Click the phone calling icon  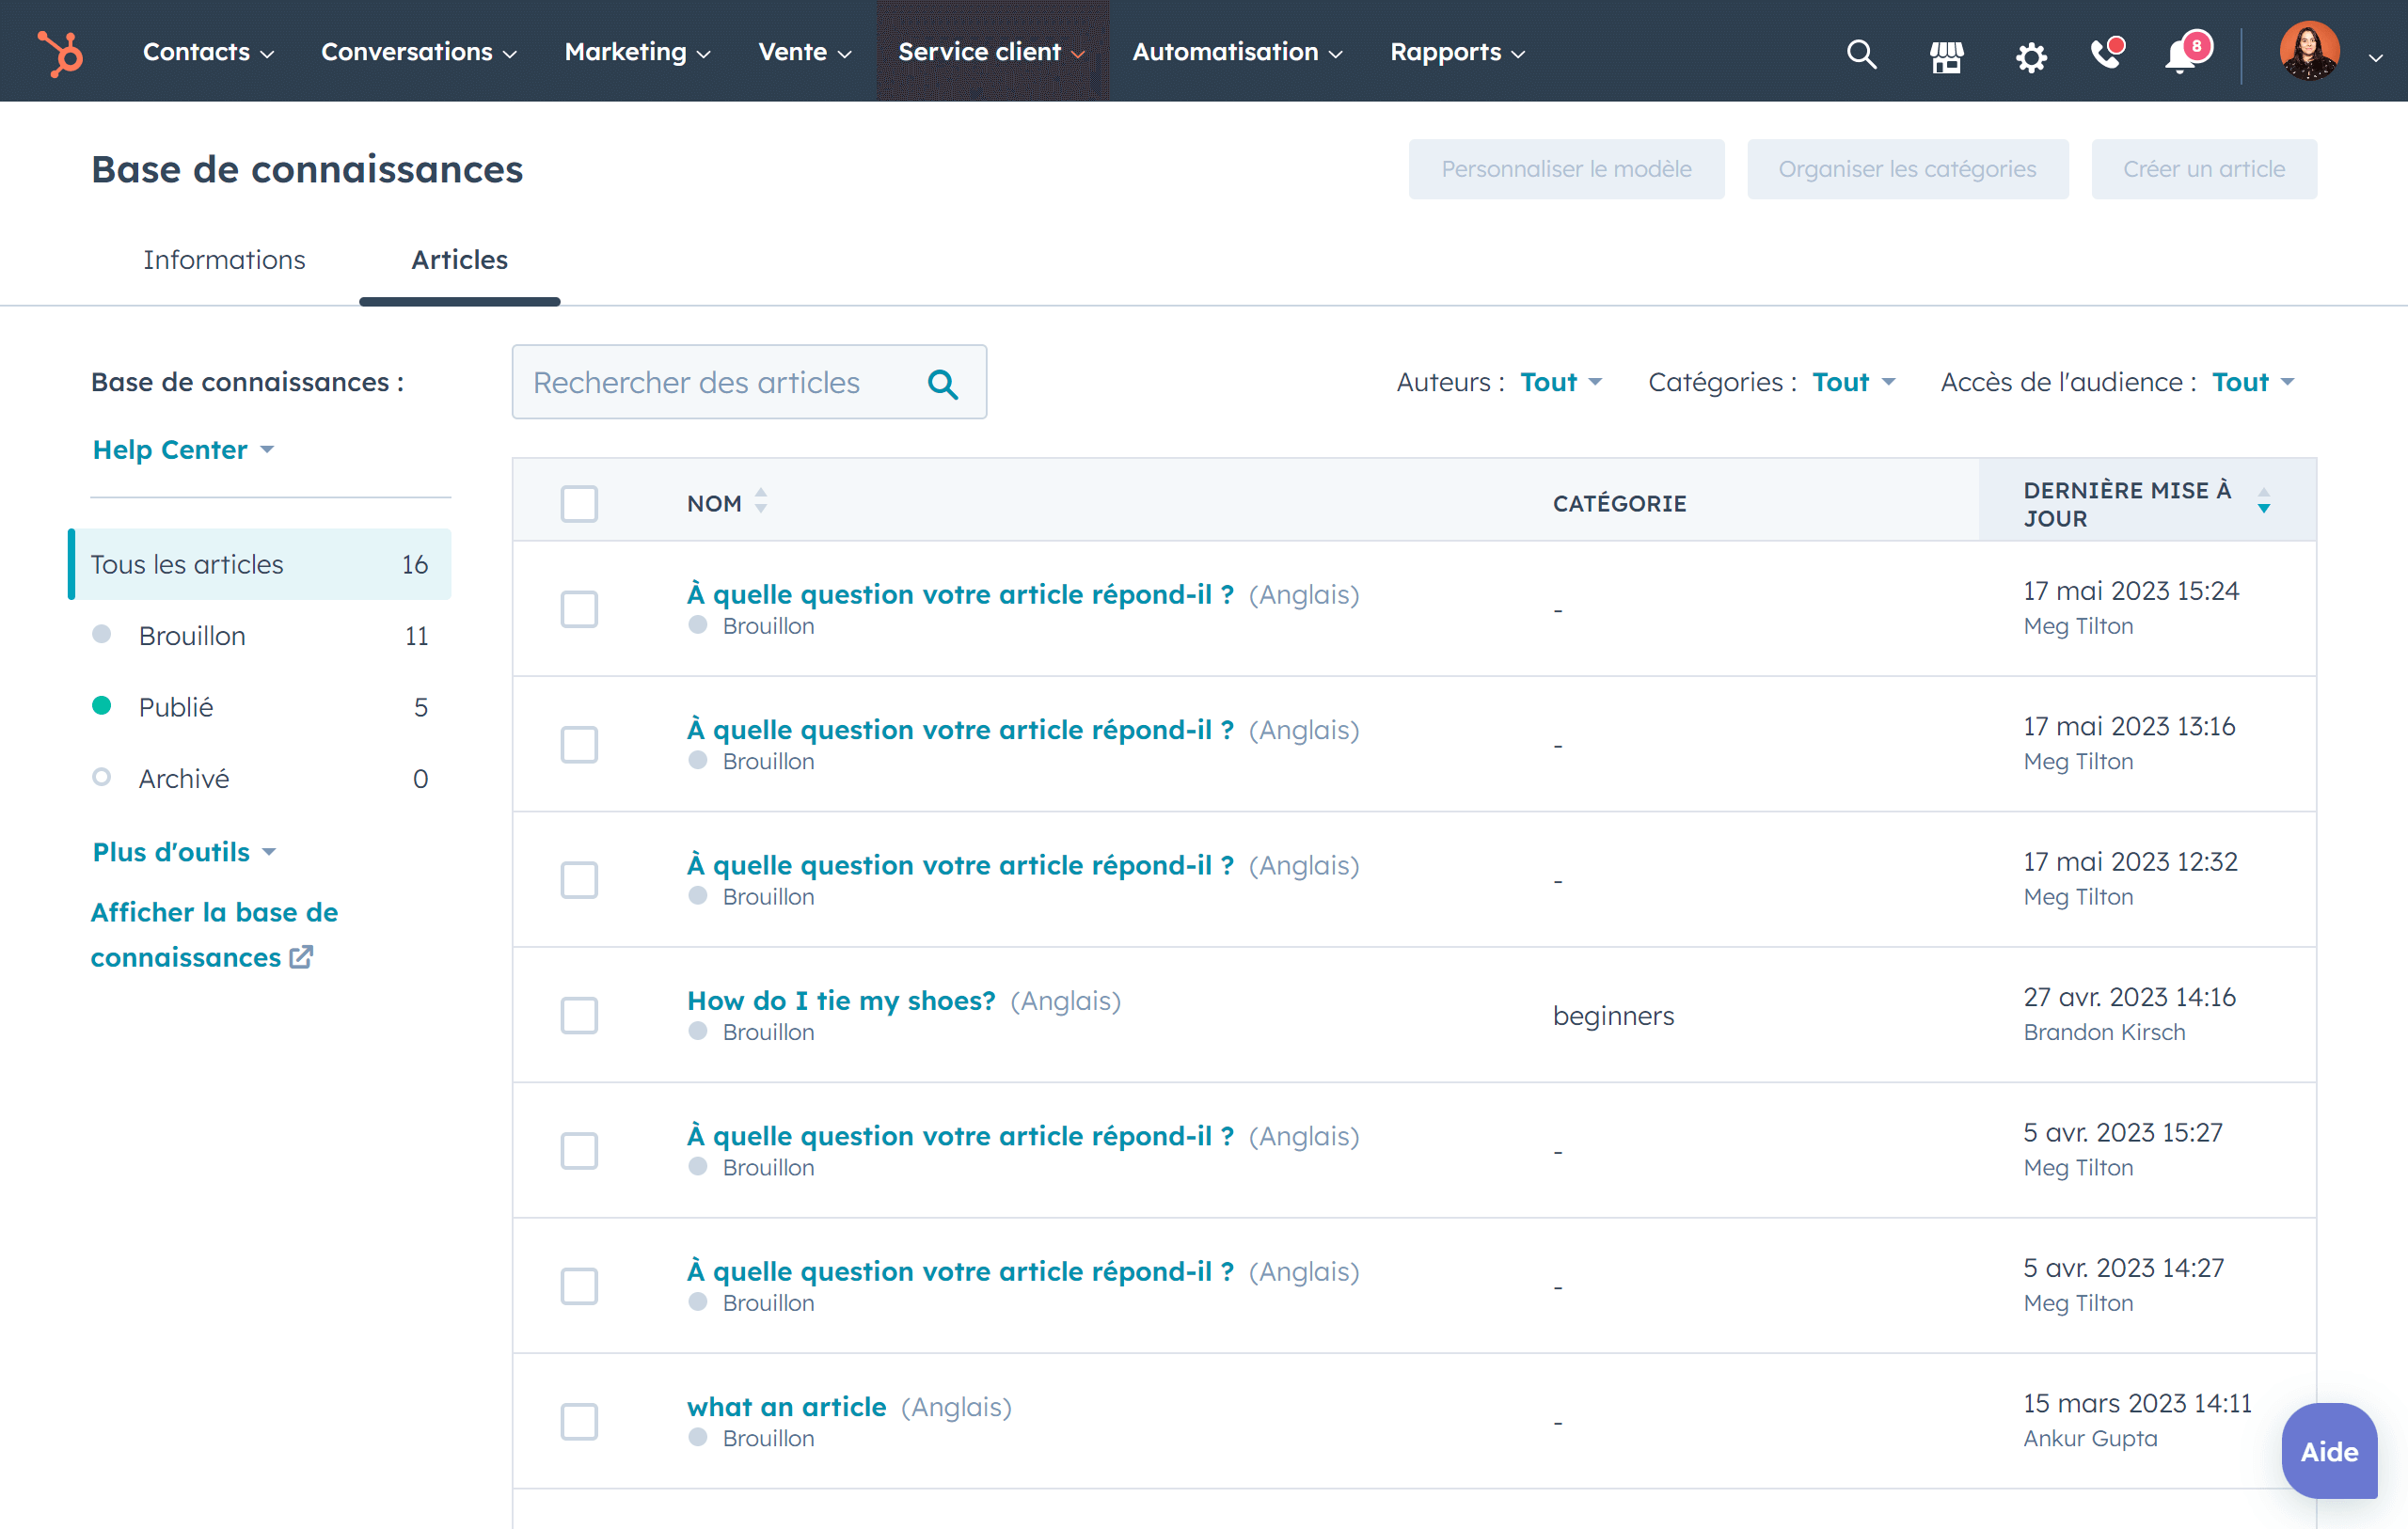tap(2106, 54)
